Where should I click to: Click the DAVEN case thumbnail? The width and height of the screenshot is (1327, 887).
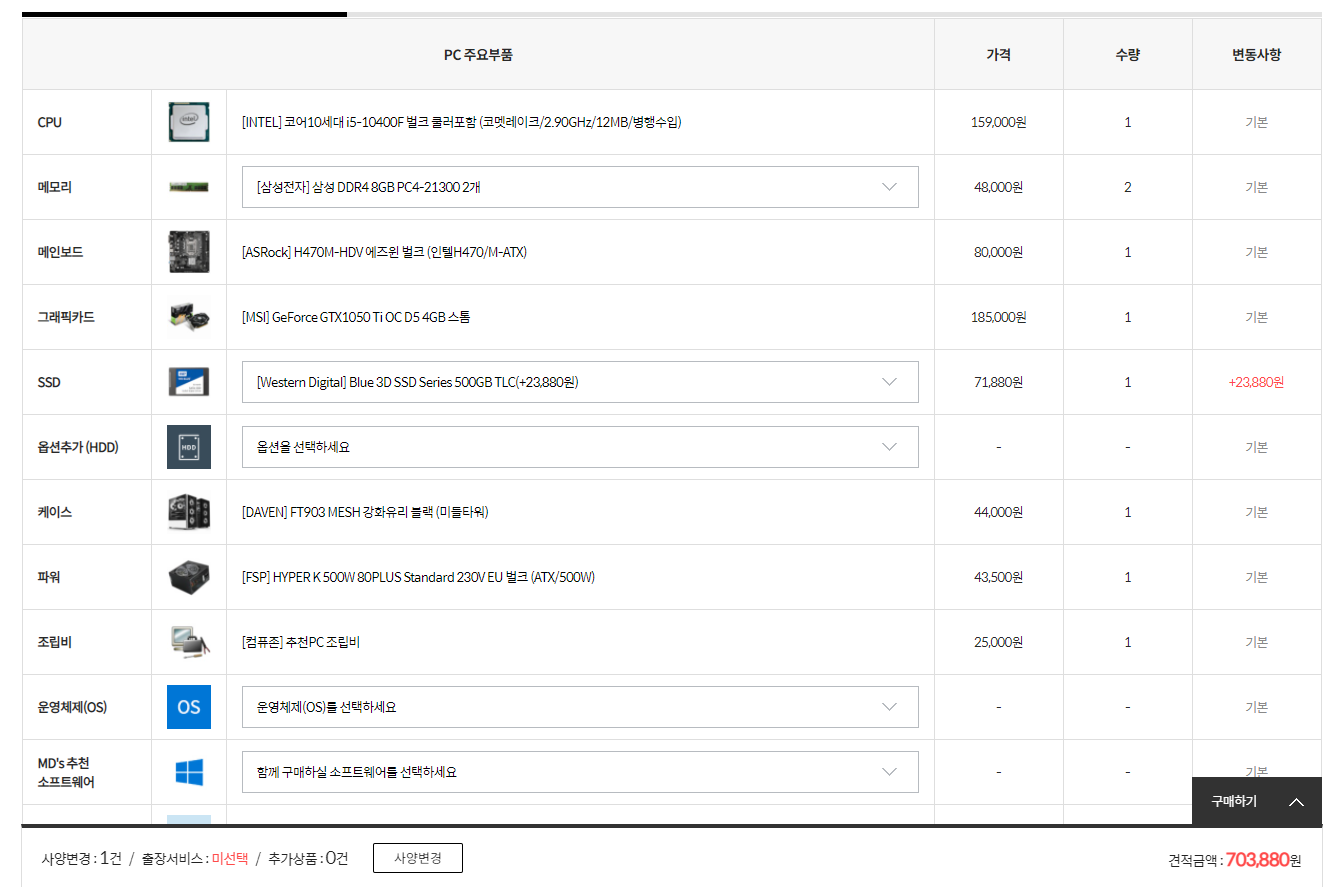coord(189,512)
